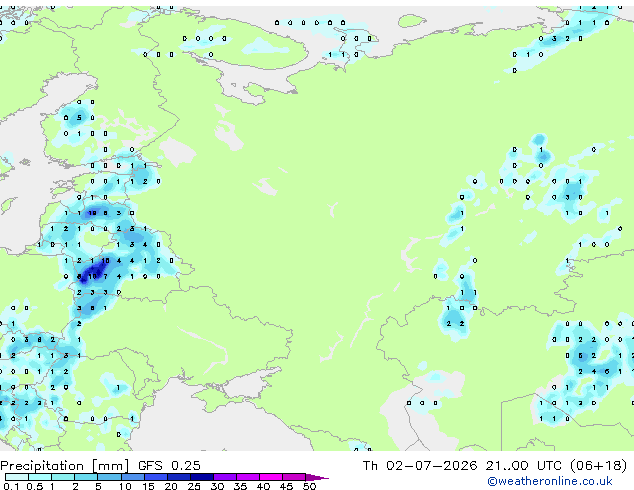Select legend swatch between 0.1 and 0.5
This screenshot has height=490, width=634.
point(17,477)
